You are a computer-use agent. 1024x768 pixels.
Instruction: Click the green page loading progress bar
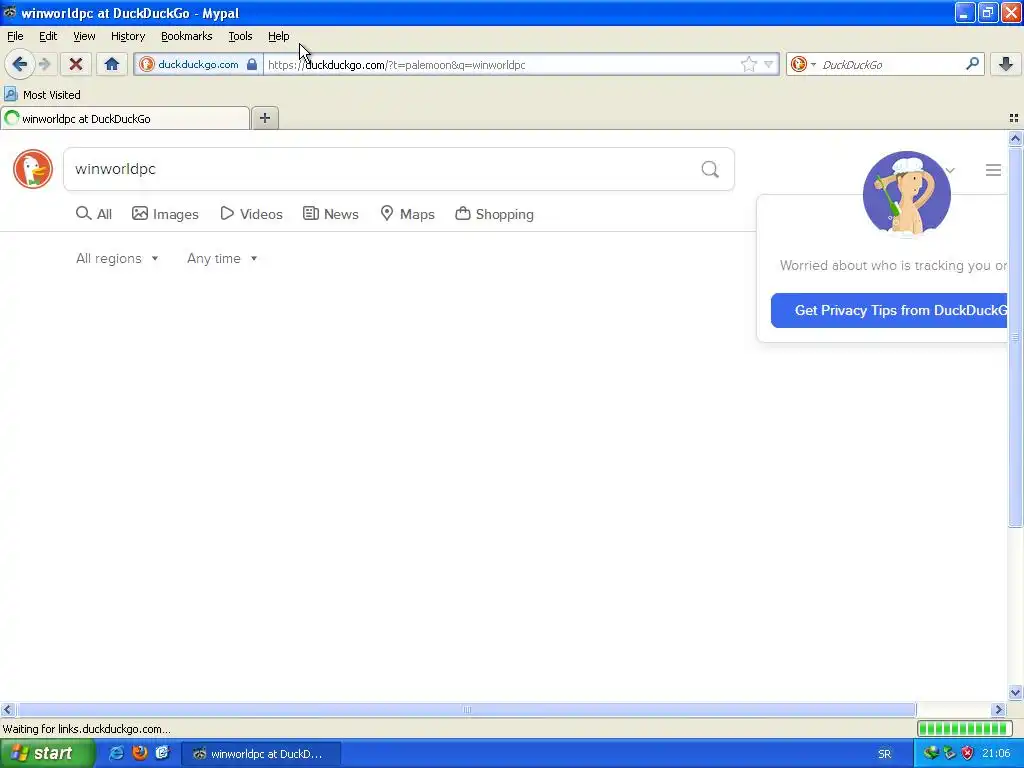965,729
